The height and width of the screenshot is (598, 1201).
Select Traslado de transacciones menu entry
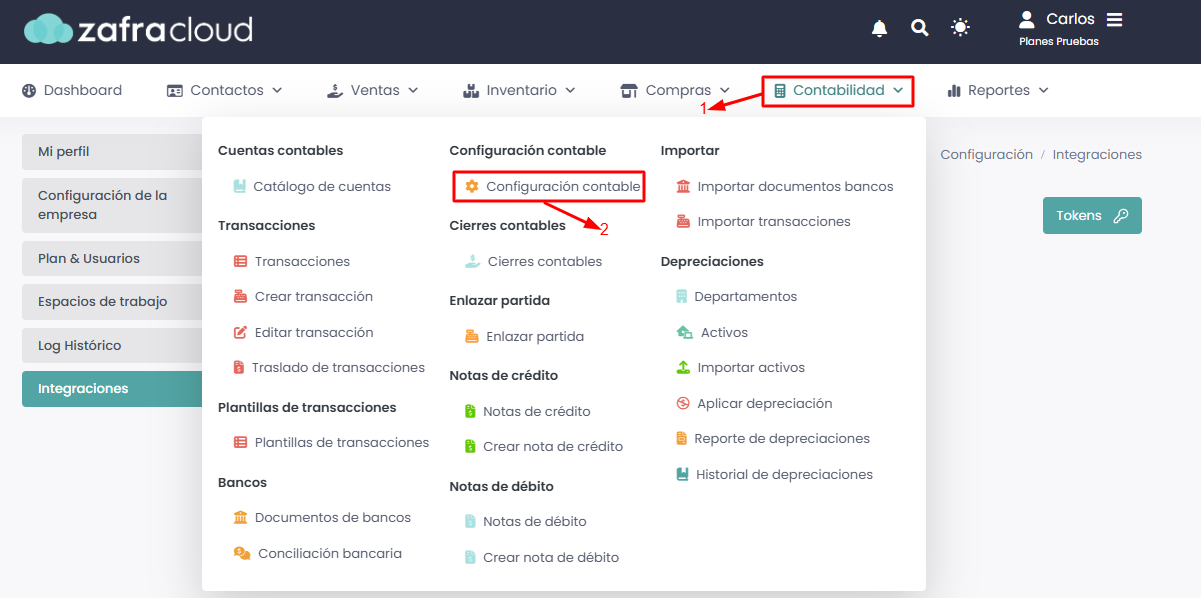[x=328, y=367]
